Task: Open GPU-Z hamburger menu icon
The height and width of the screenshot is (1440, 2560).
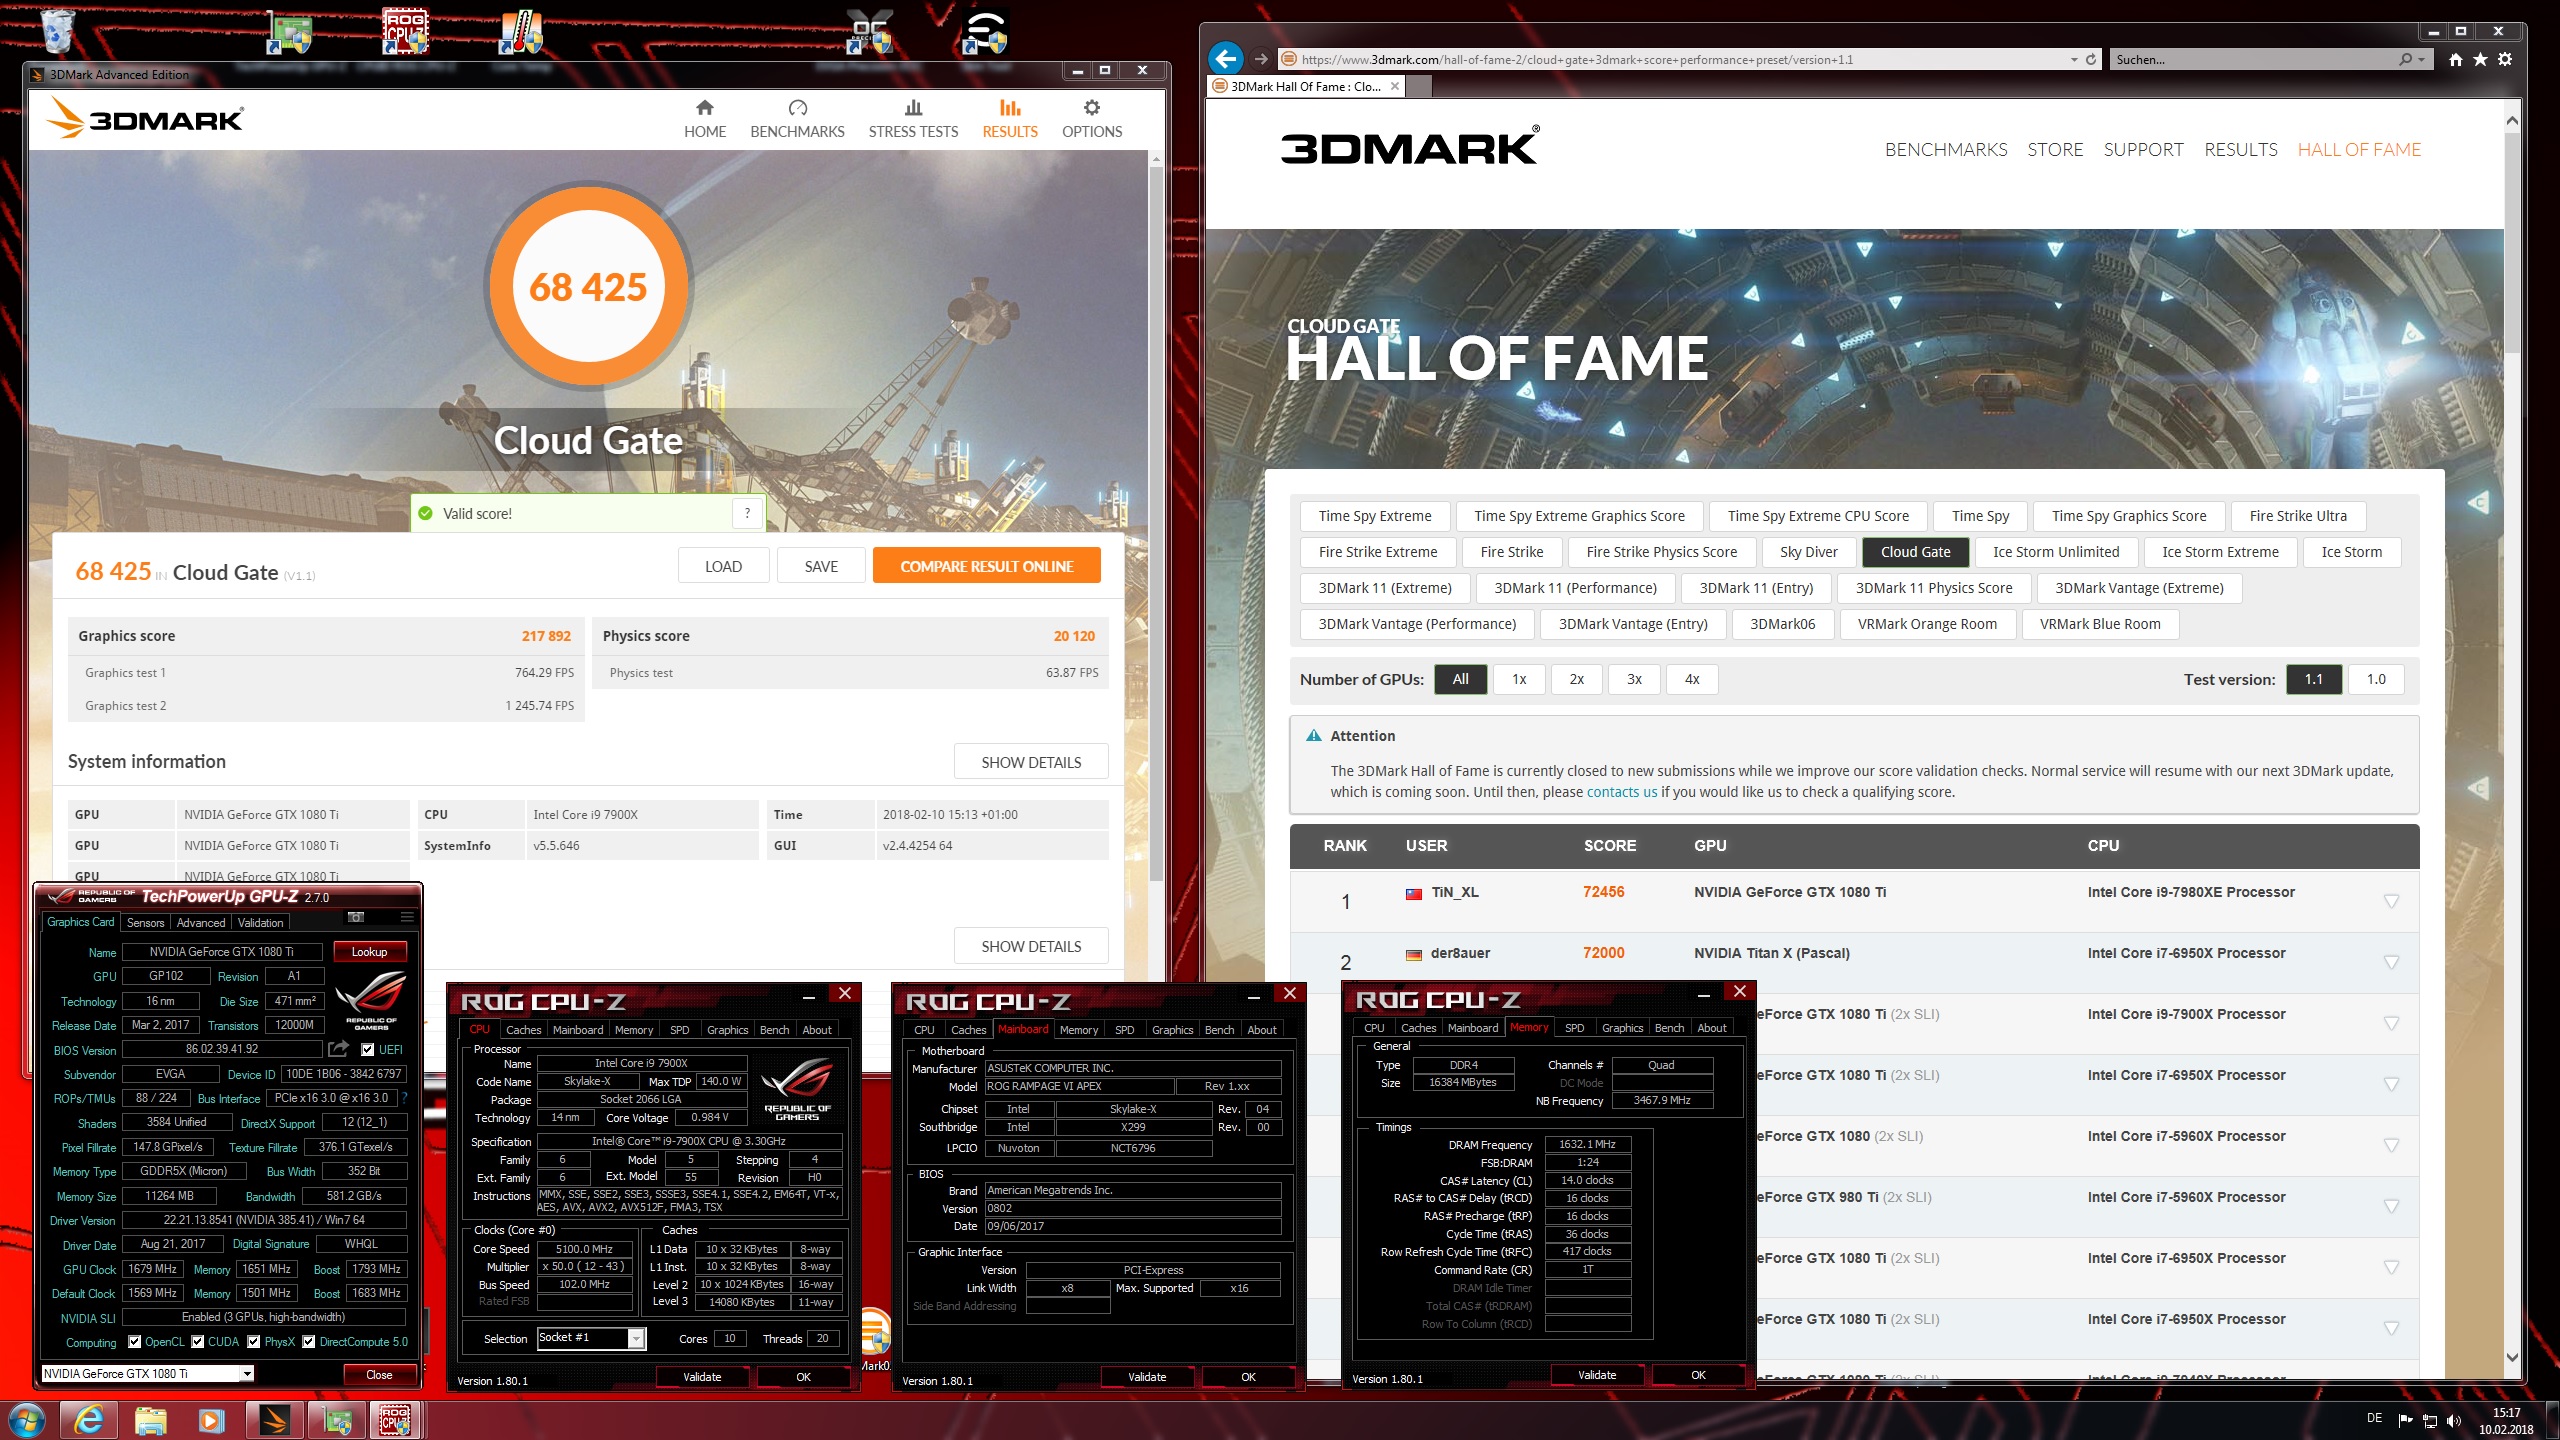Action: [x=406, y=917]
